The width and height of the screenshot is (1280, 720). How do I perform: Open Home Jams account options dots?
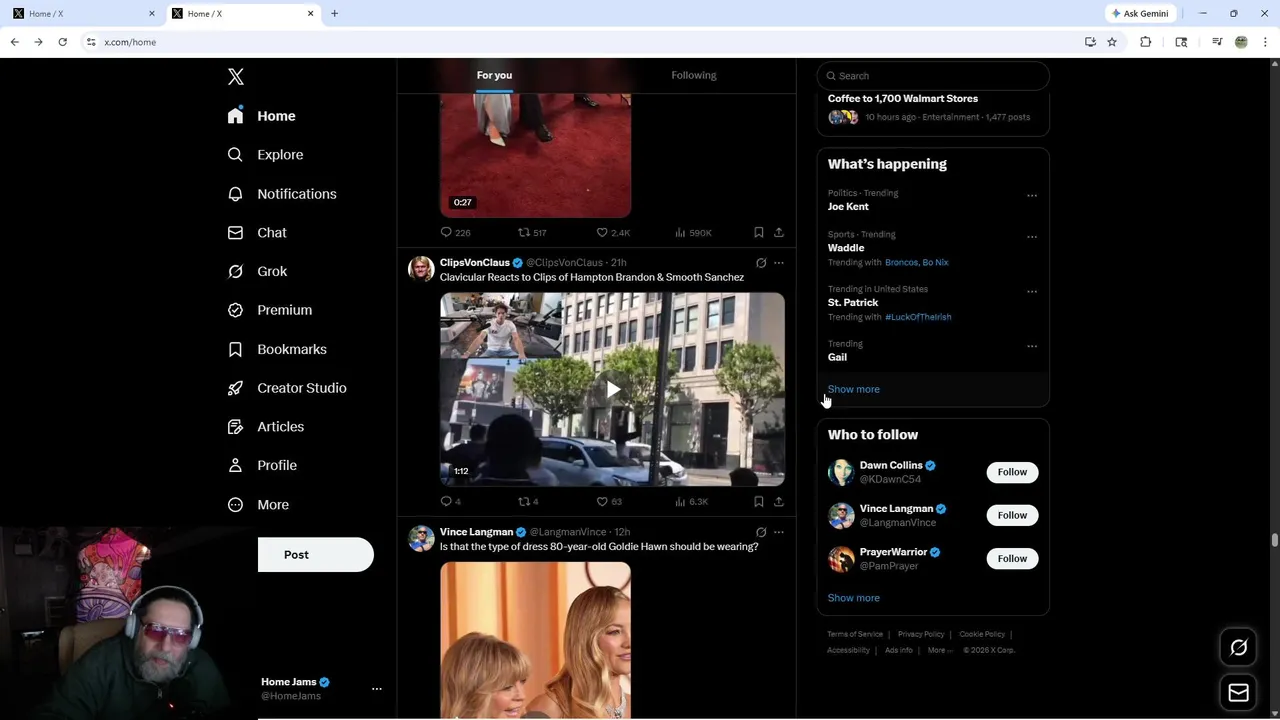pos(377,689)
